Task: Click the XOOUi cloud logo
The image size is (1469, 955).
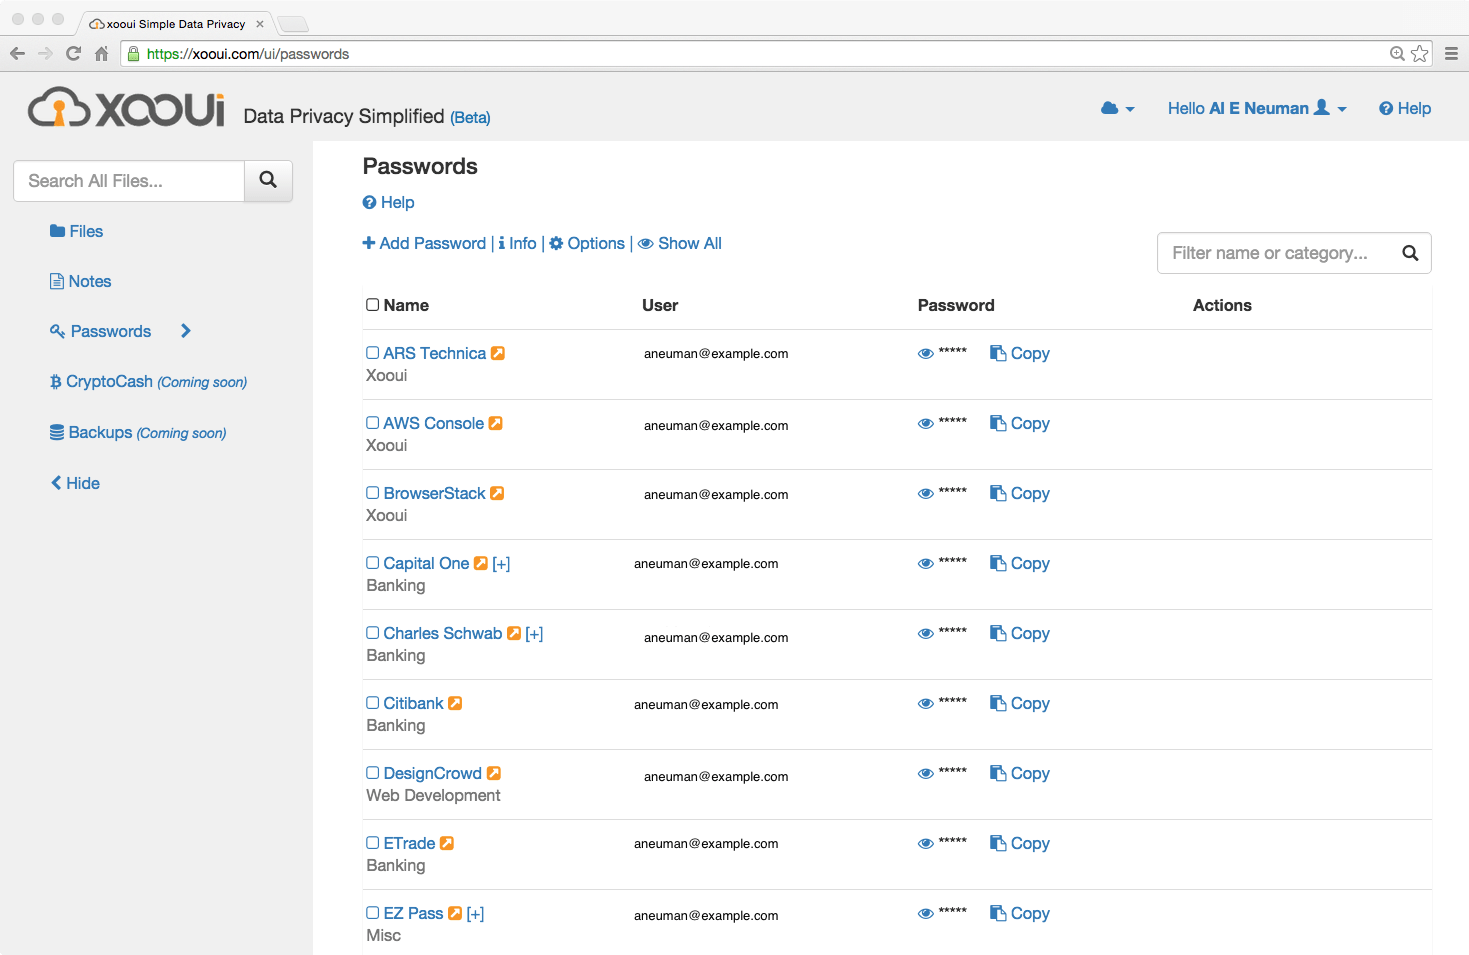Action: (x=126, y=107)
